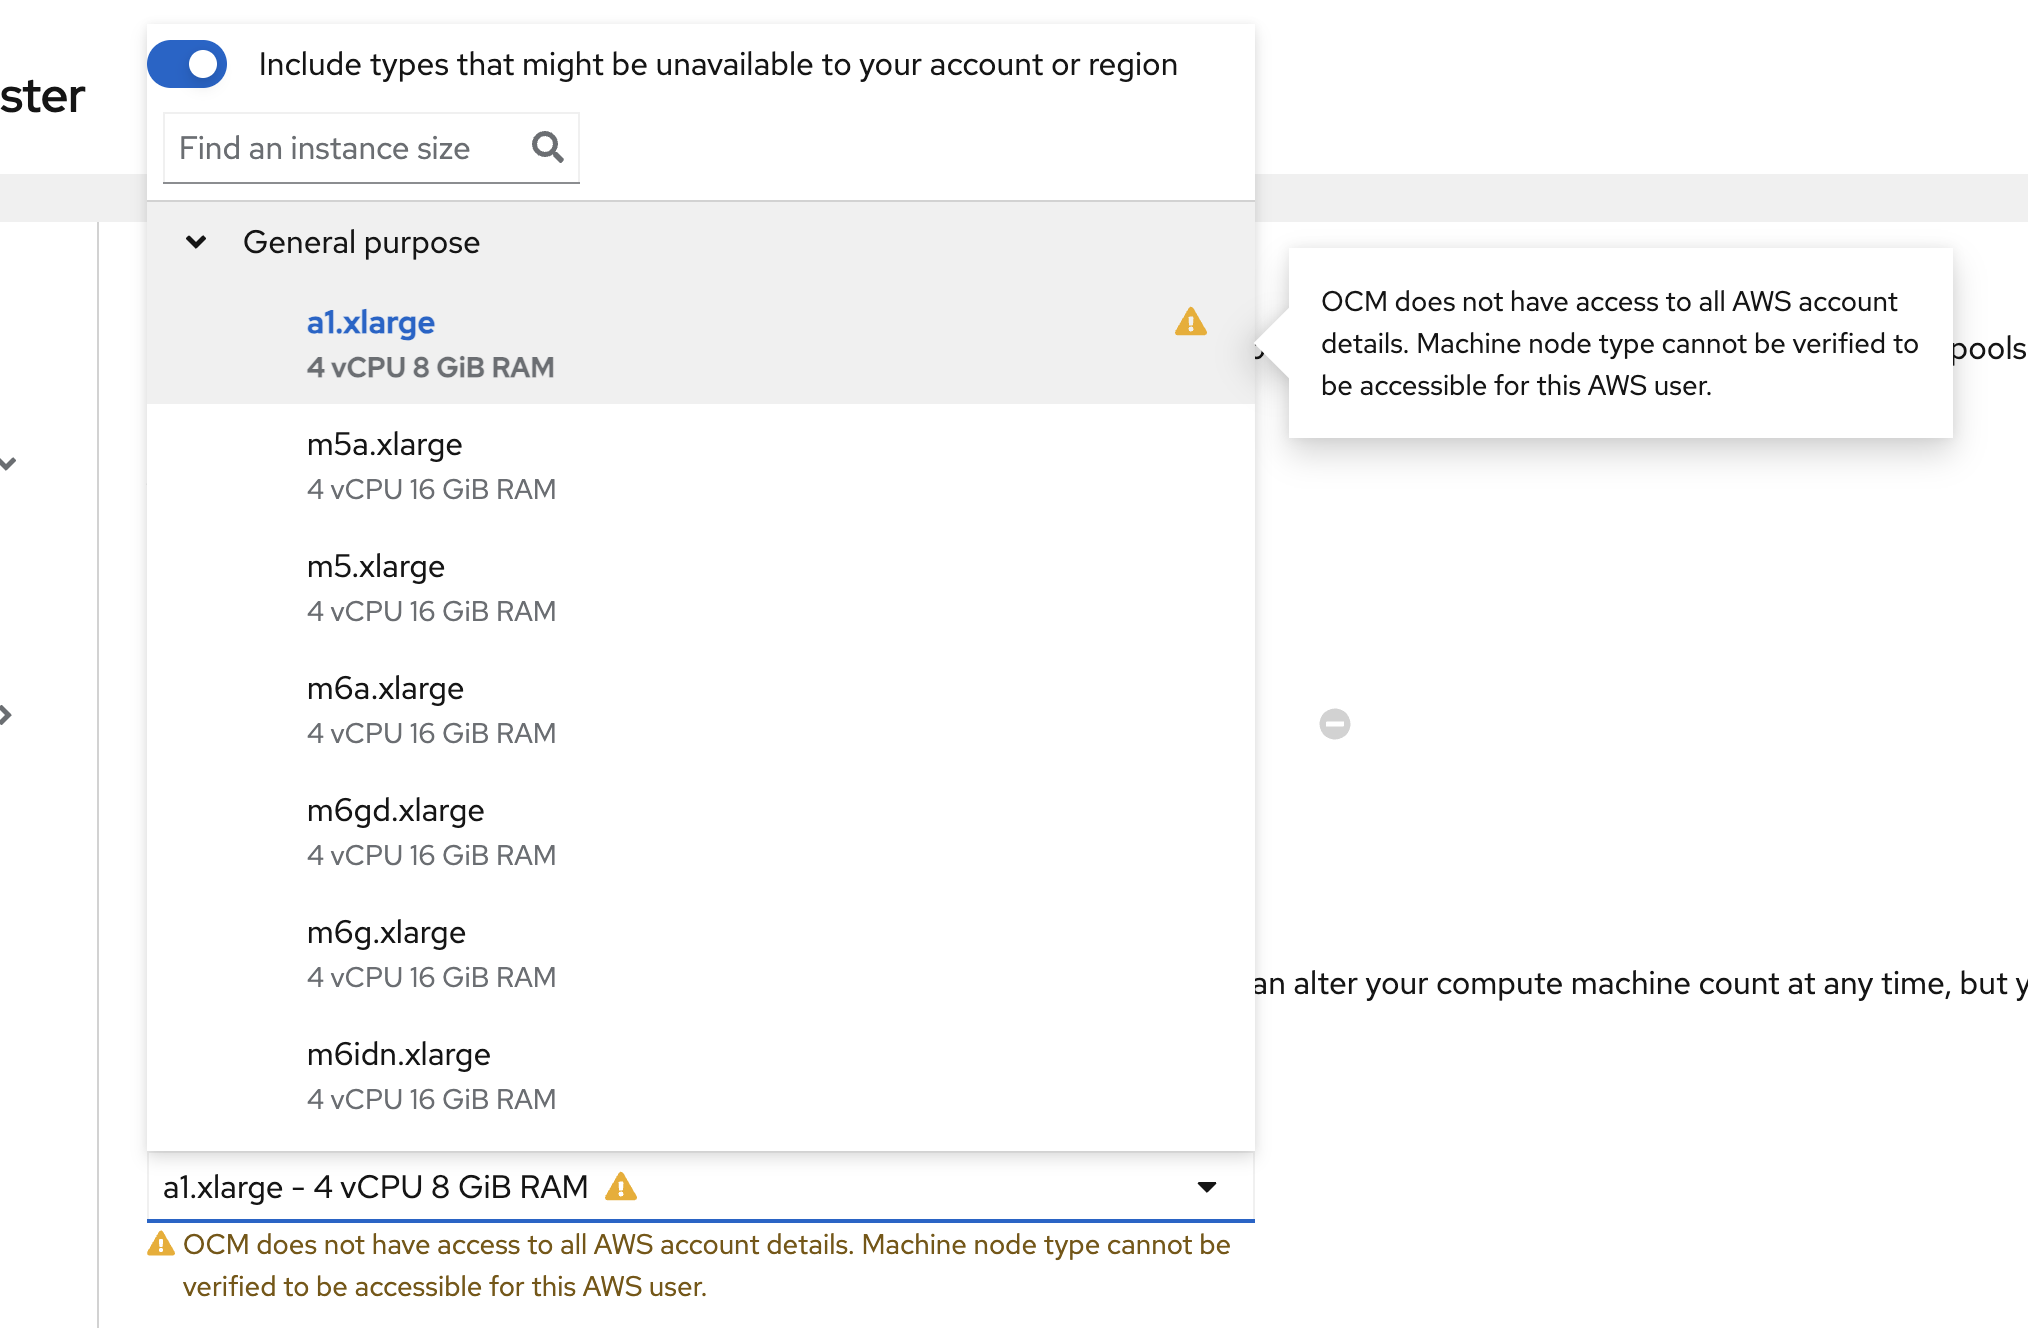Screen dimensions: 2028x1328
Task: Click warning icon next to OCM helper text
Action: click(160, 1245)
